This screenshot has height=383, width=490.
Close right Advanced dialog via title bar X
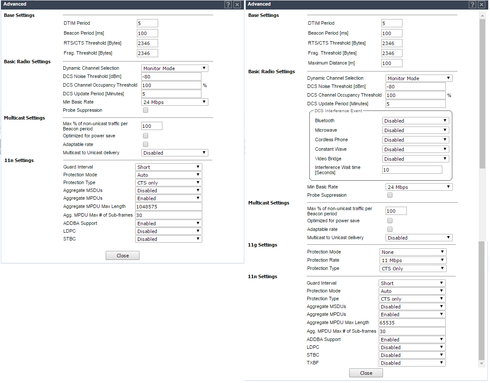pos(481,4)
